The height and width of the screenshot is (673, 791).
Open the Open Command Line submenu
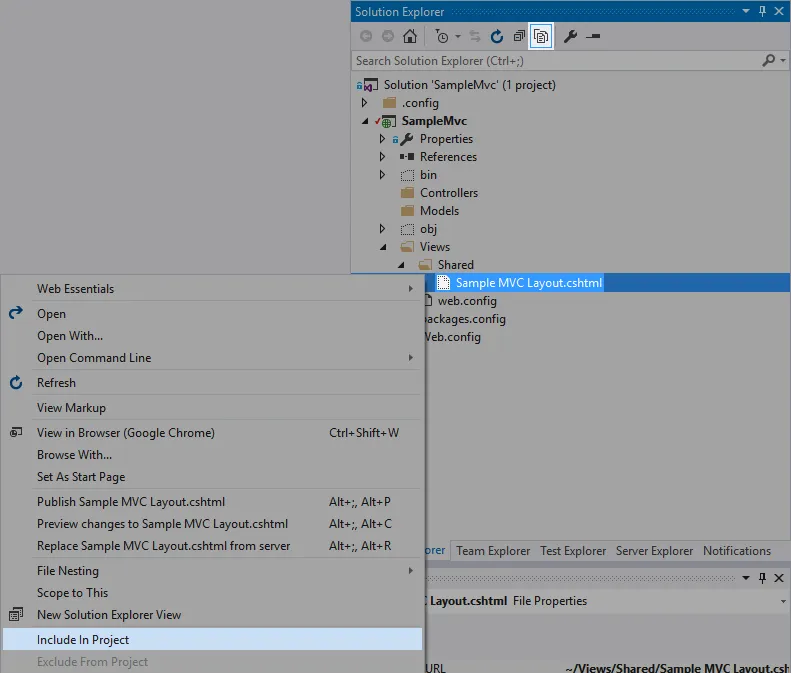[x=212, y=358]
